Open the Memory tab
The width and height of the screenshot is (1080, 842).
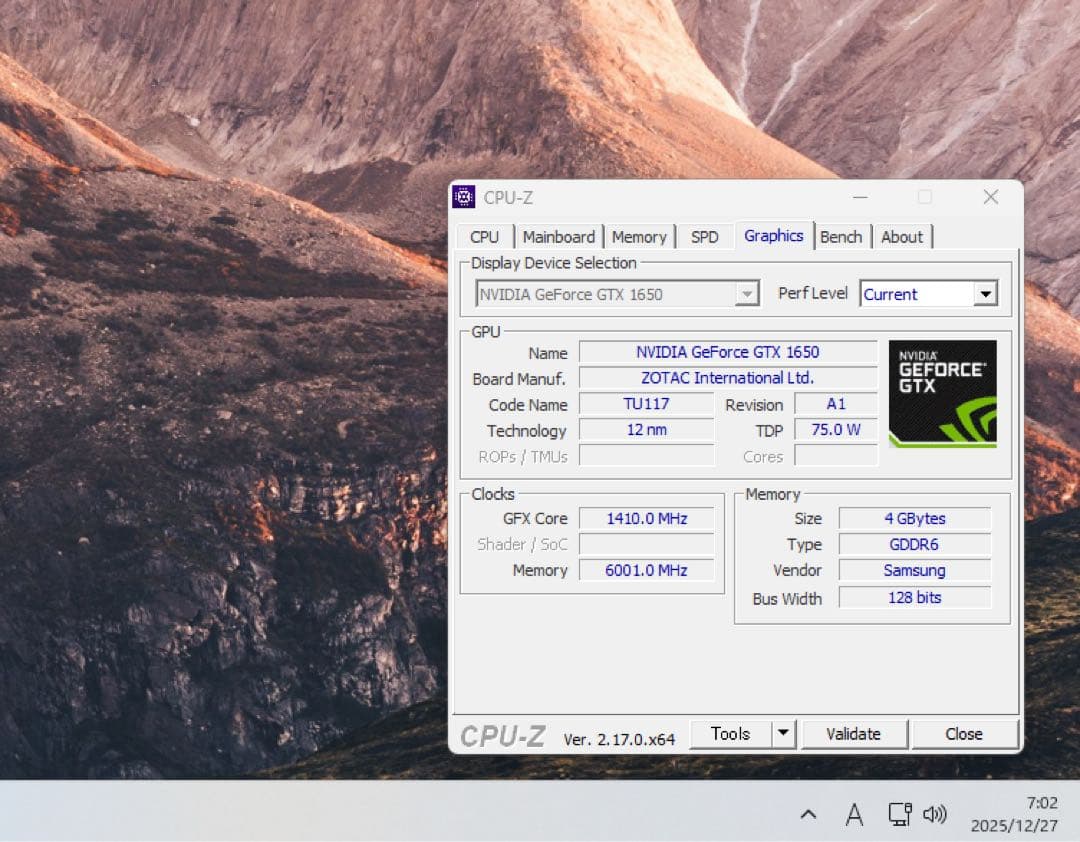(x=639, y=236)
